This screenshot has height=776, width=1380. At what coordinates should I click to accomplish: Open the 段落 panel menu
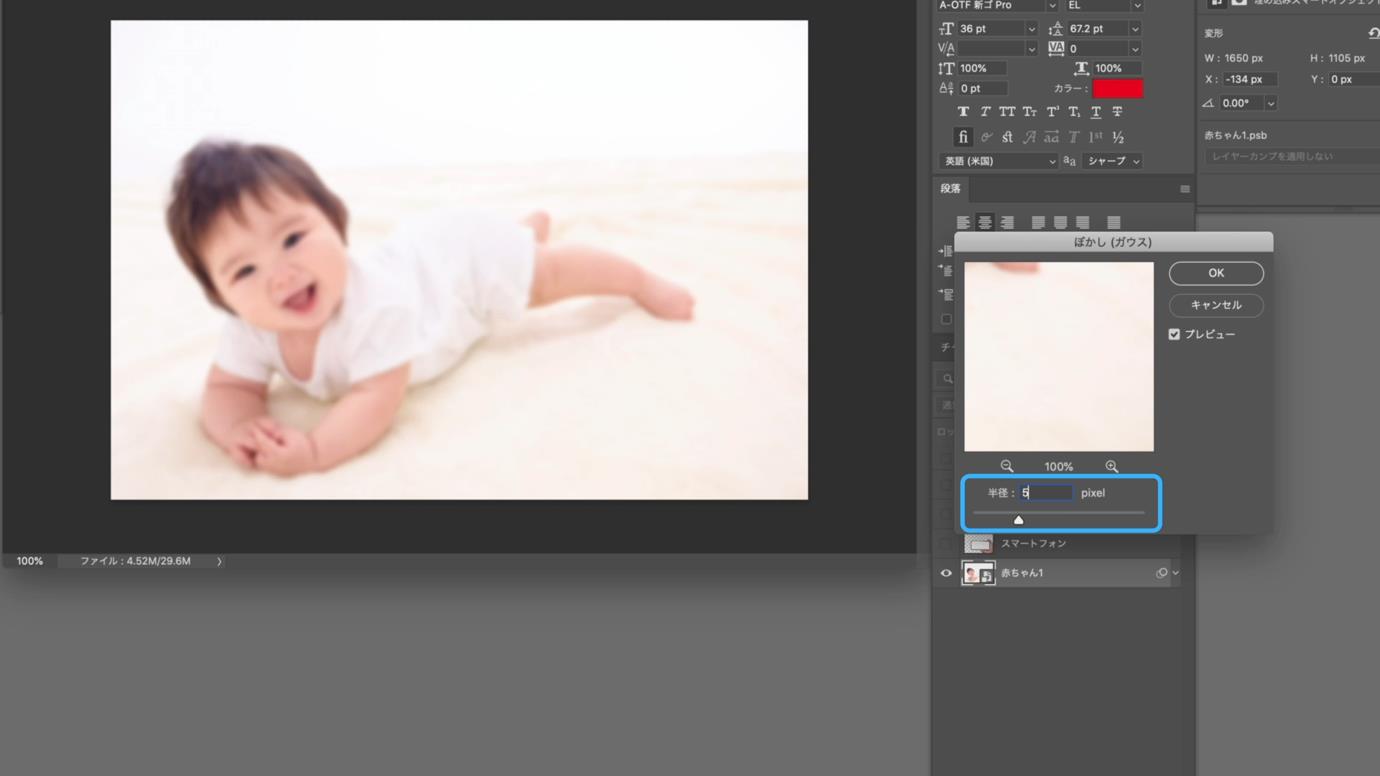pyautogui.click(x=1185, y=189)
